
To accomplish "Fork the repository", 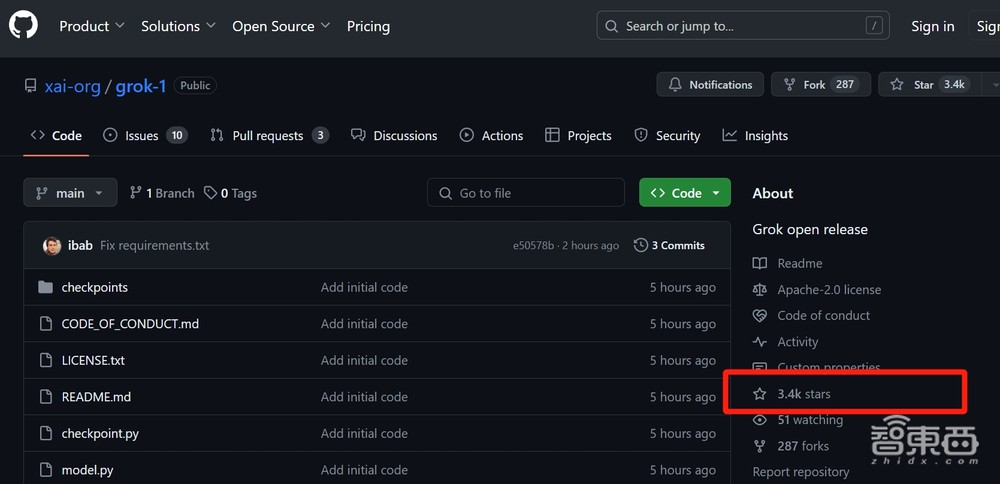I will 814,85.
